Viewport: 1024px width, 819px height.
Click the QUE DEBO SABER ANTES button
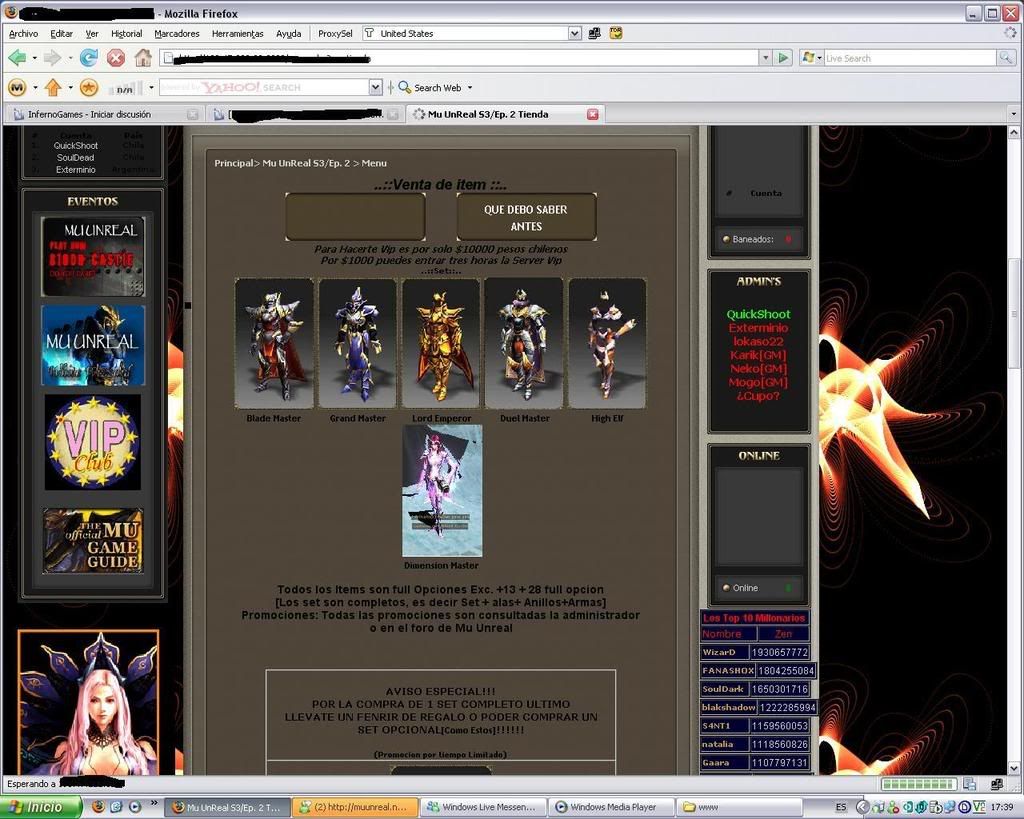pyautogui.click(x=526, y=217)
